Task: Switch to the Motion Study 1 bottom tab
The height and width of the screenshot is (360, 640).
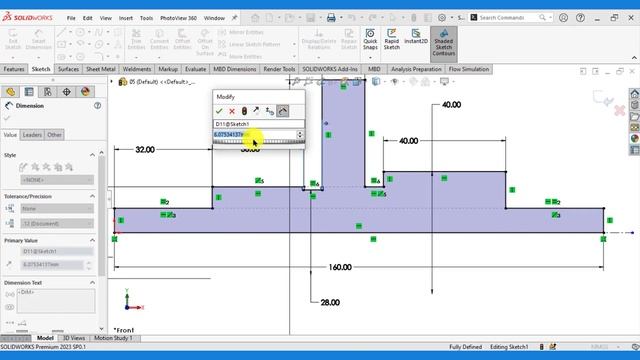Action: coord(113,338)
